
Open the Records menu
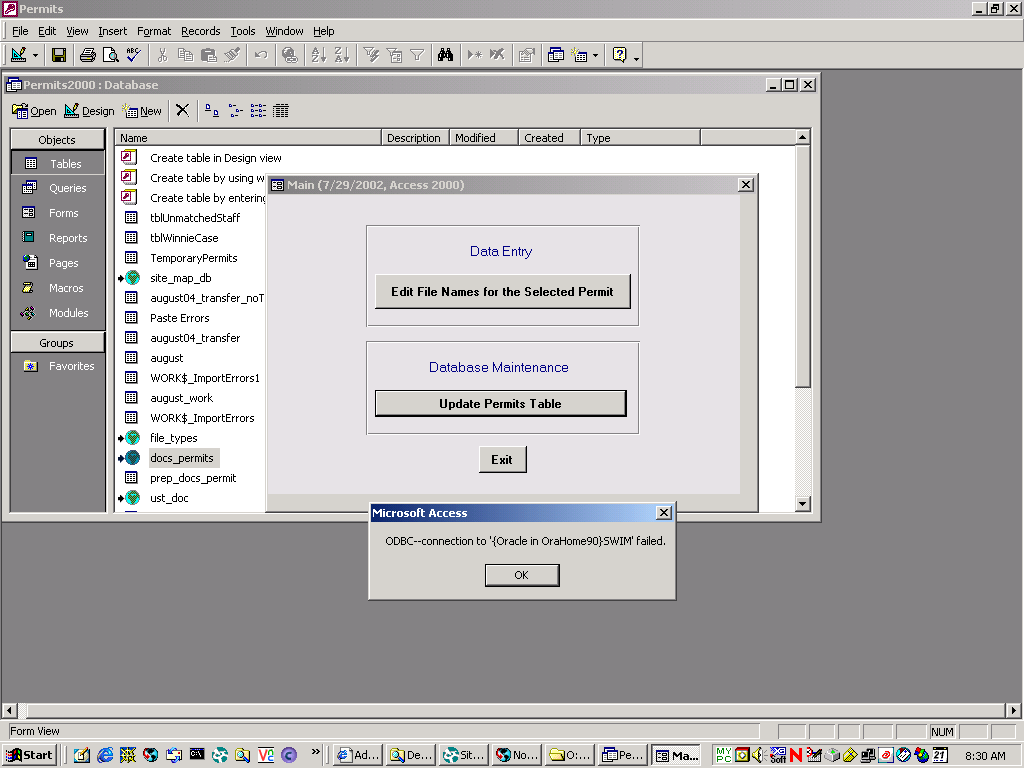click(x=200, y=31)
